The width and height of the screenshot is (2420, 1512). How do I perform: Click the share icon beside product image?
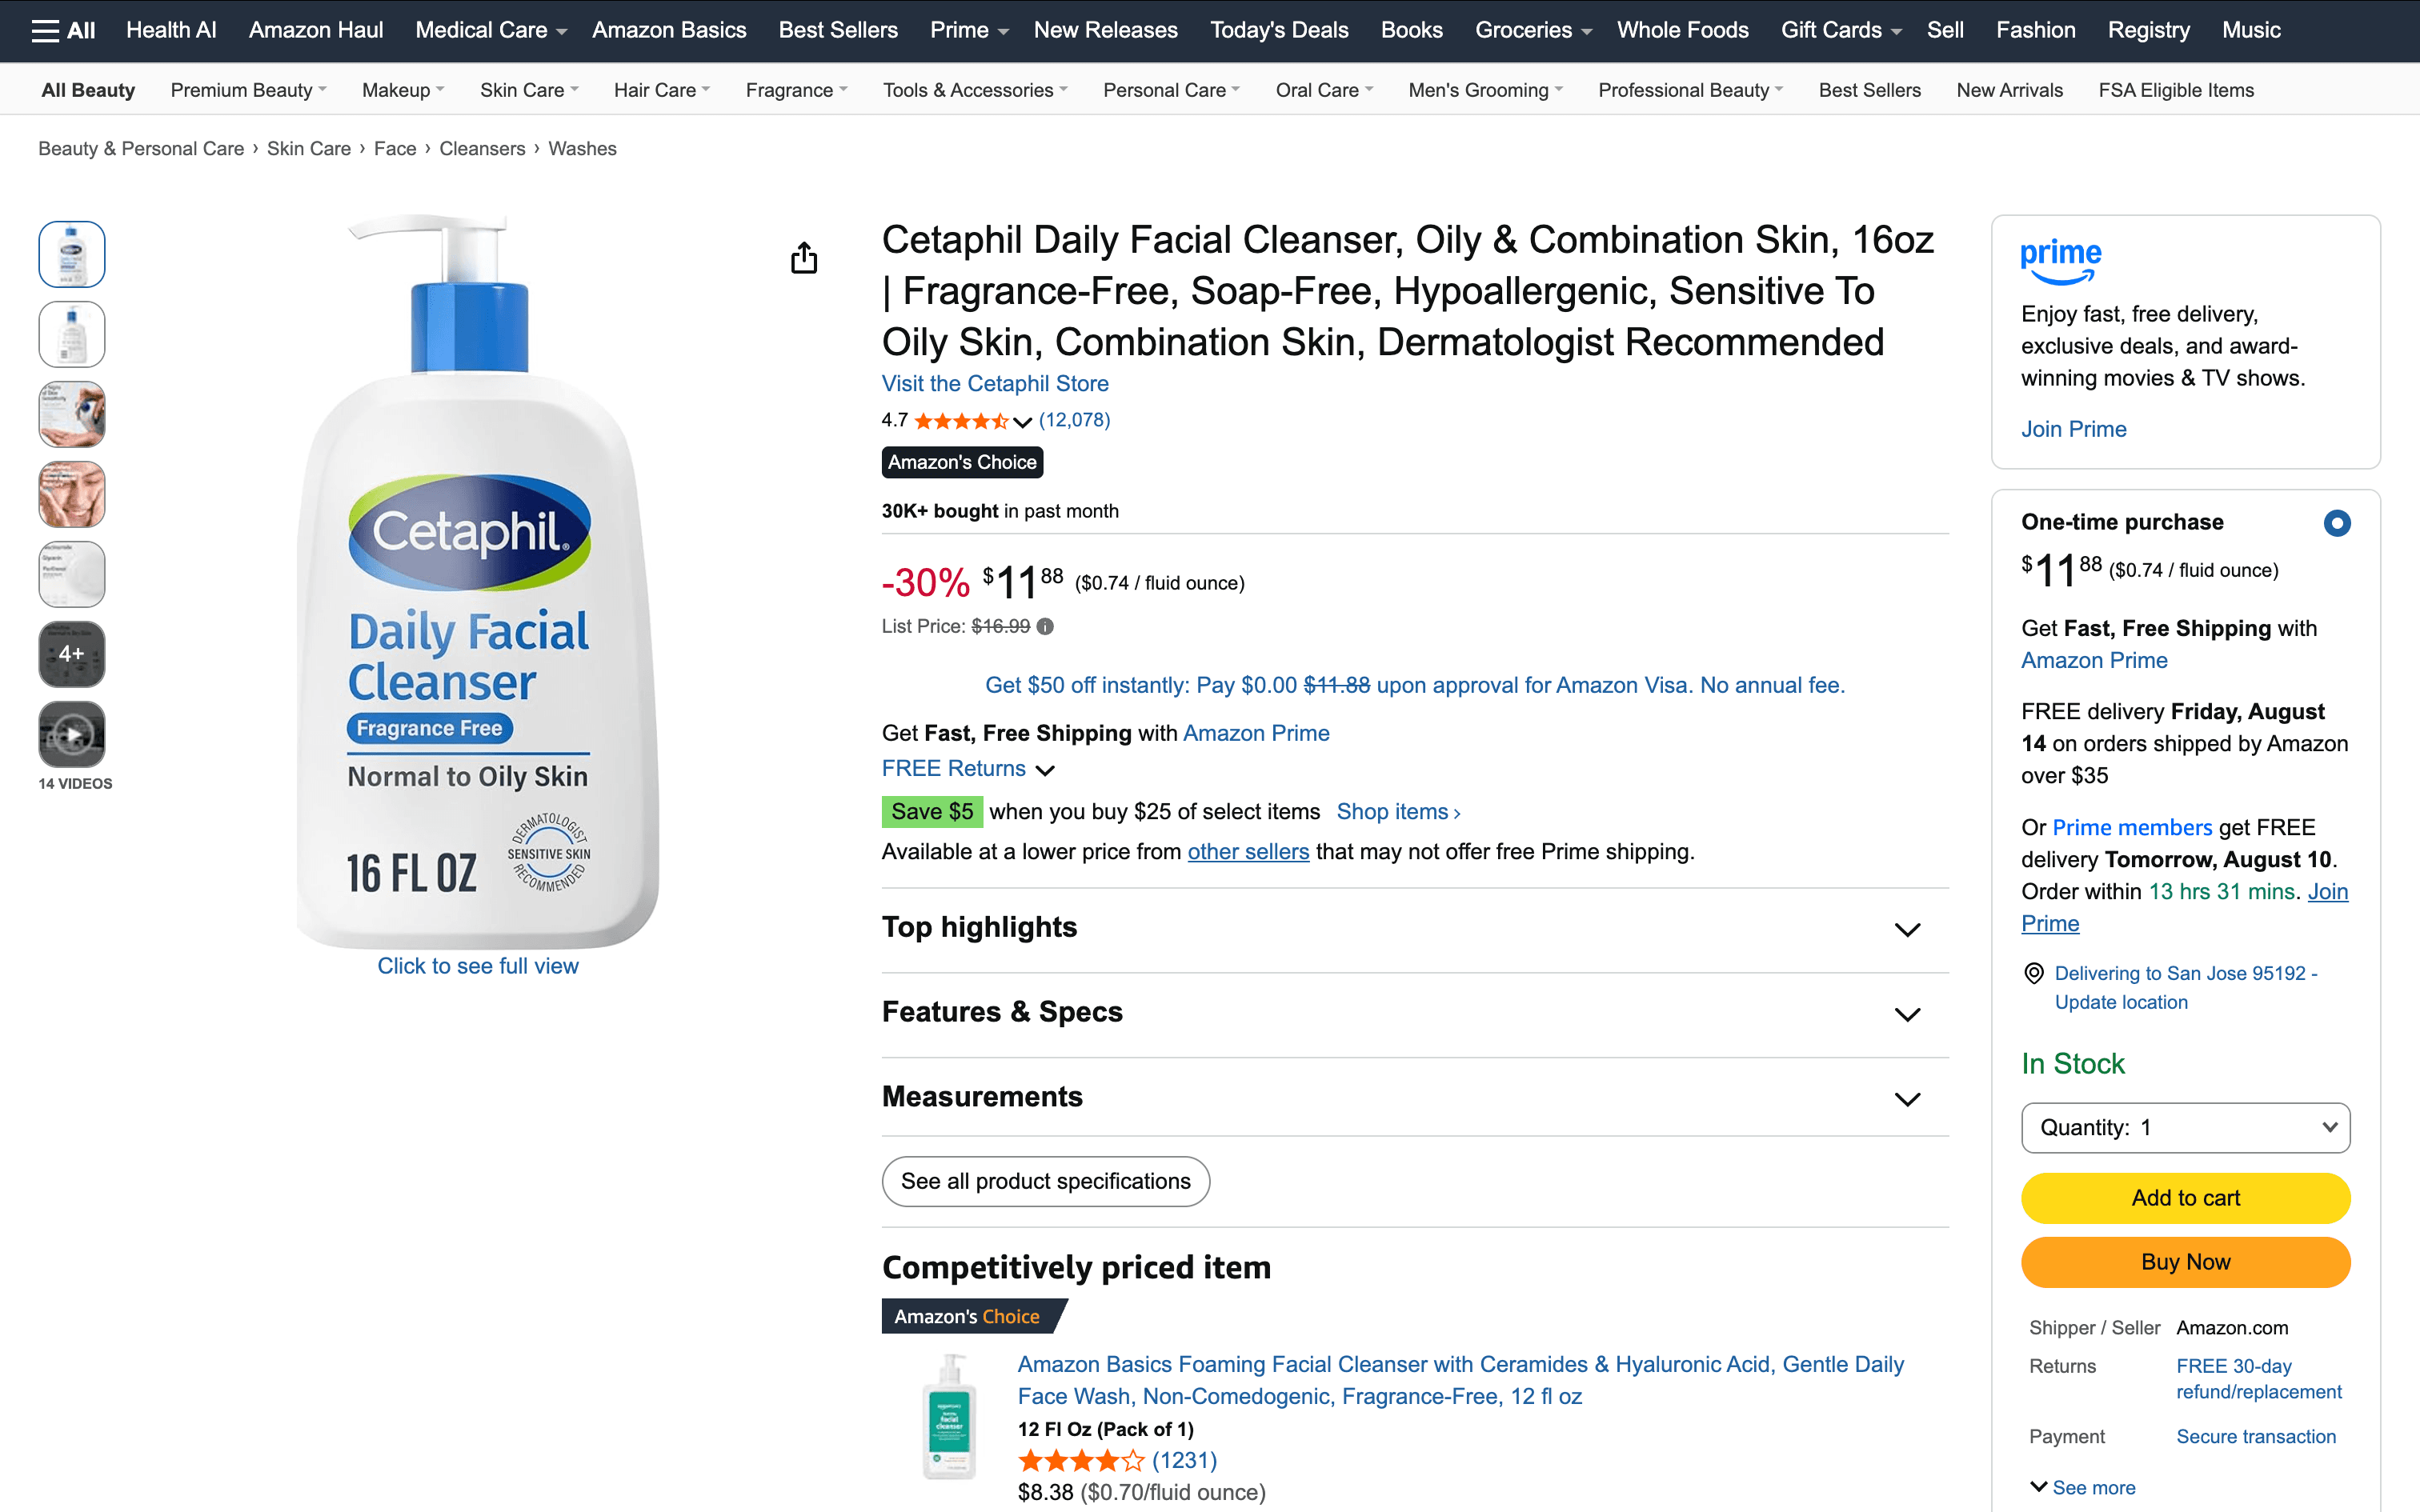point(804,258)
